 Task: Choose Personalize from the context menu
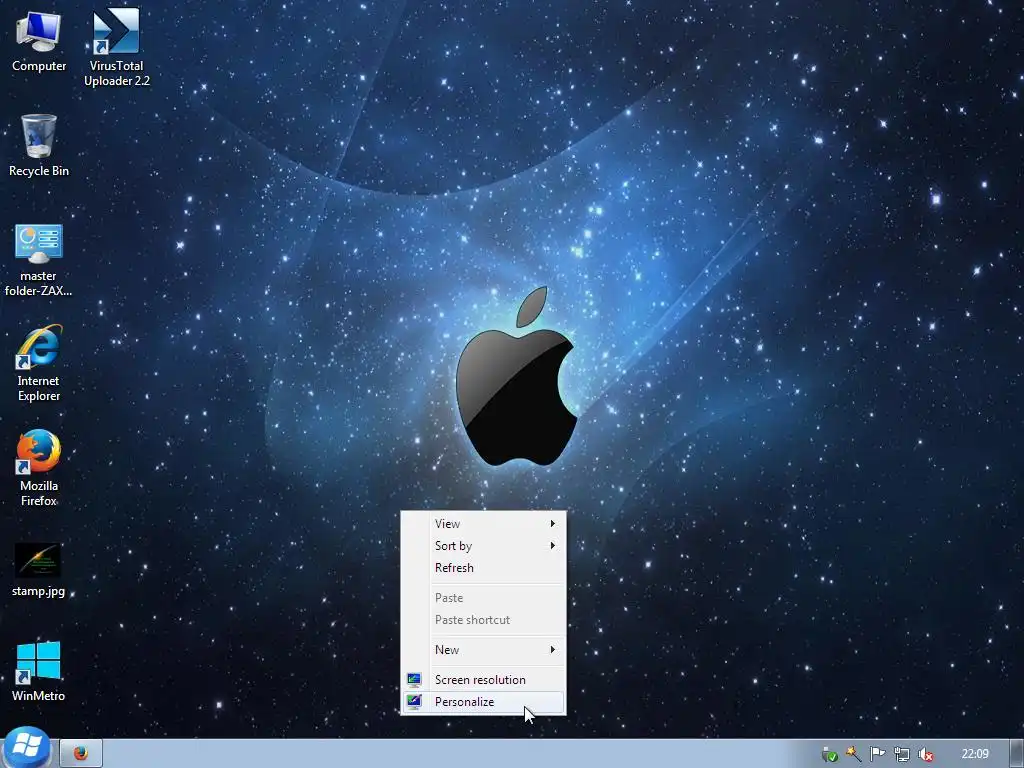483,702
